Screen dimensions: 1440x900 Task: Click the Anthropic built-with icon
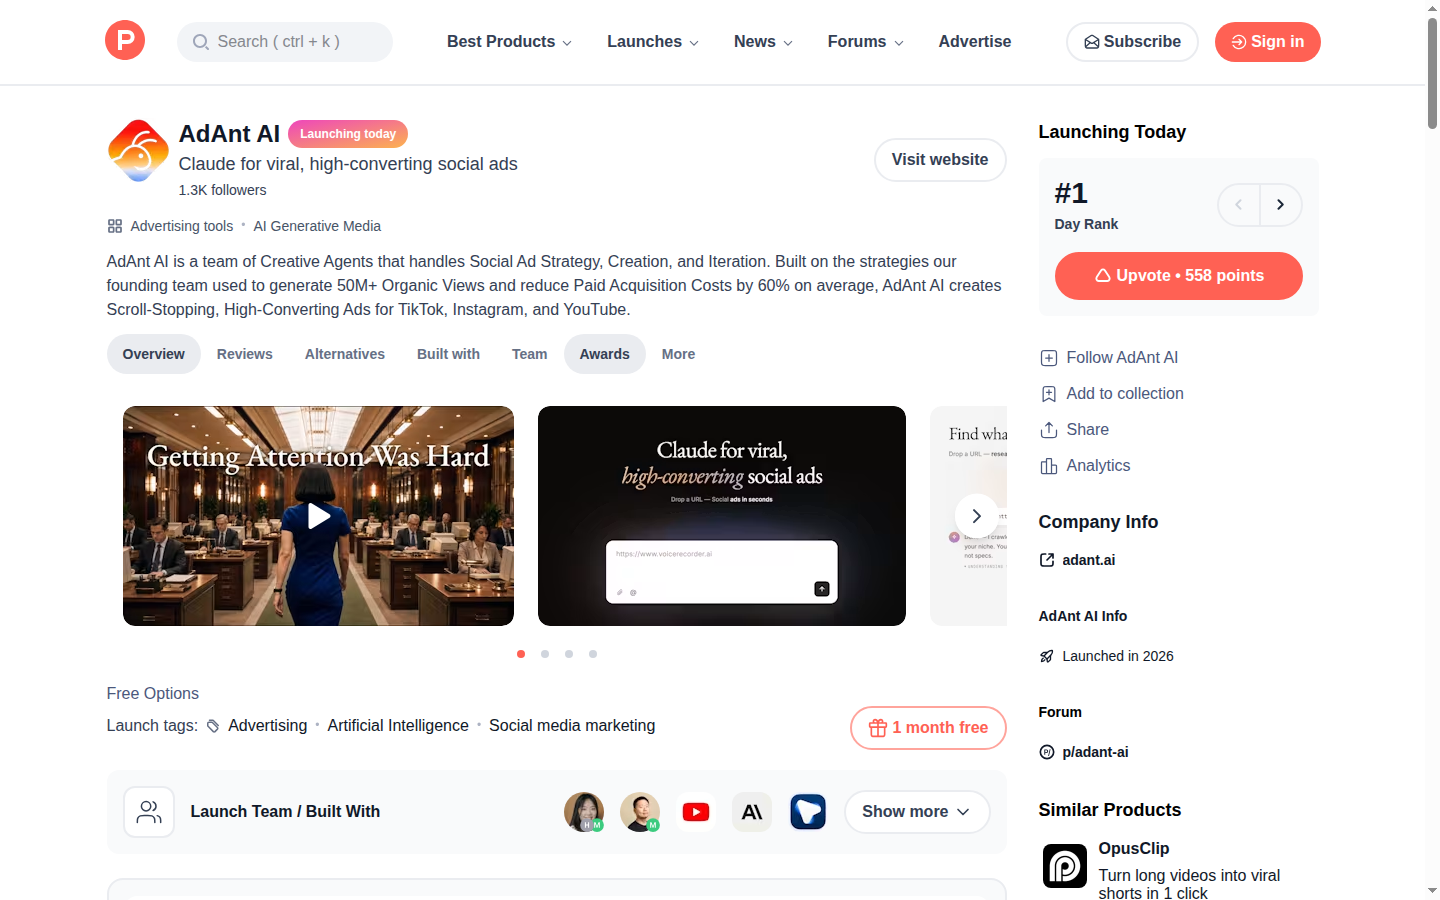click(752, 812)
